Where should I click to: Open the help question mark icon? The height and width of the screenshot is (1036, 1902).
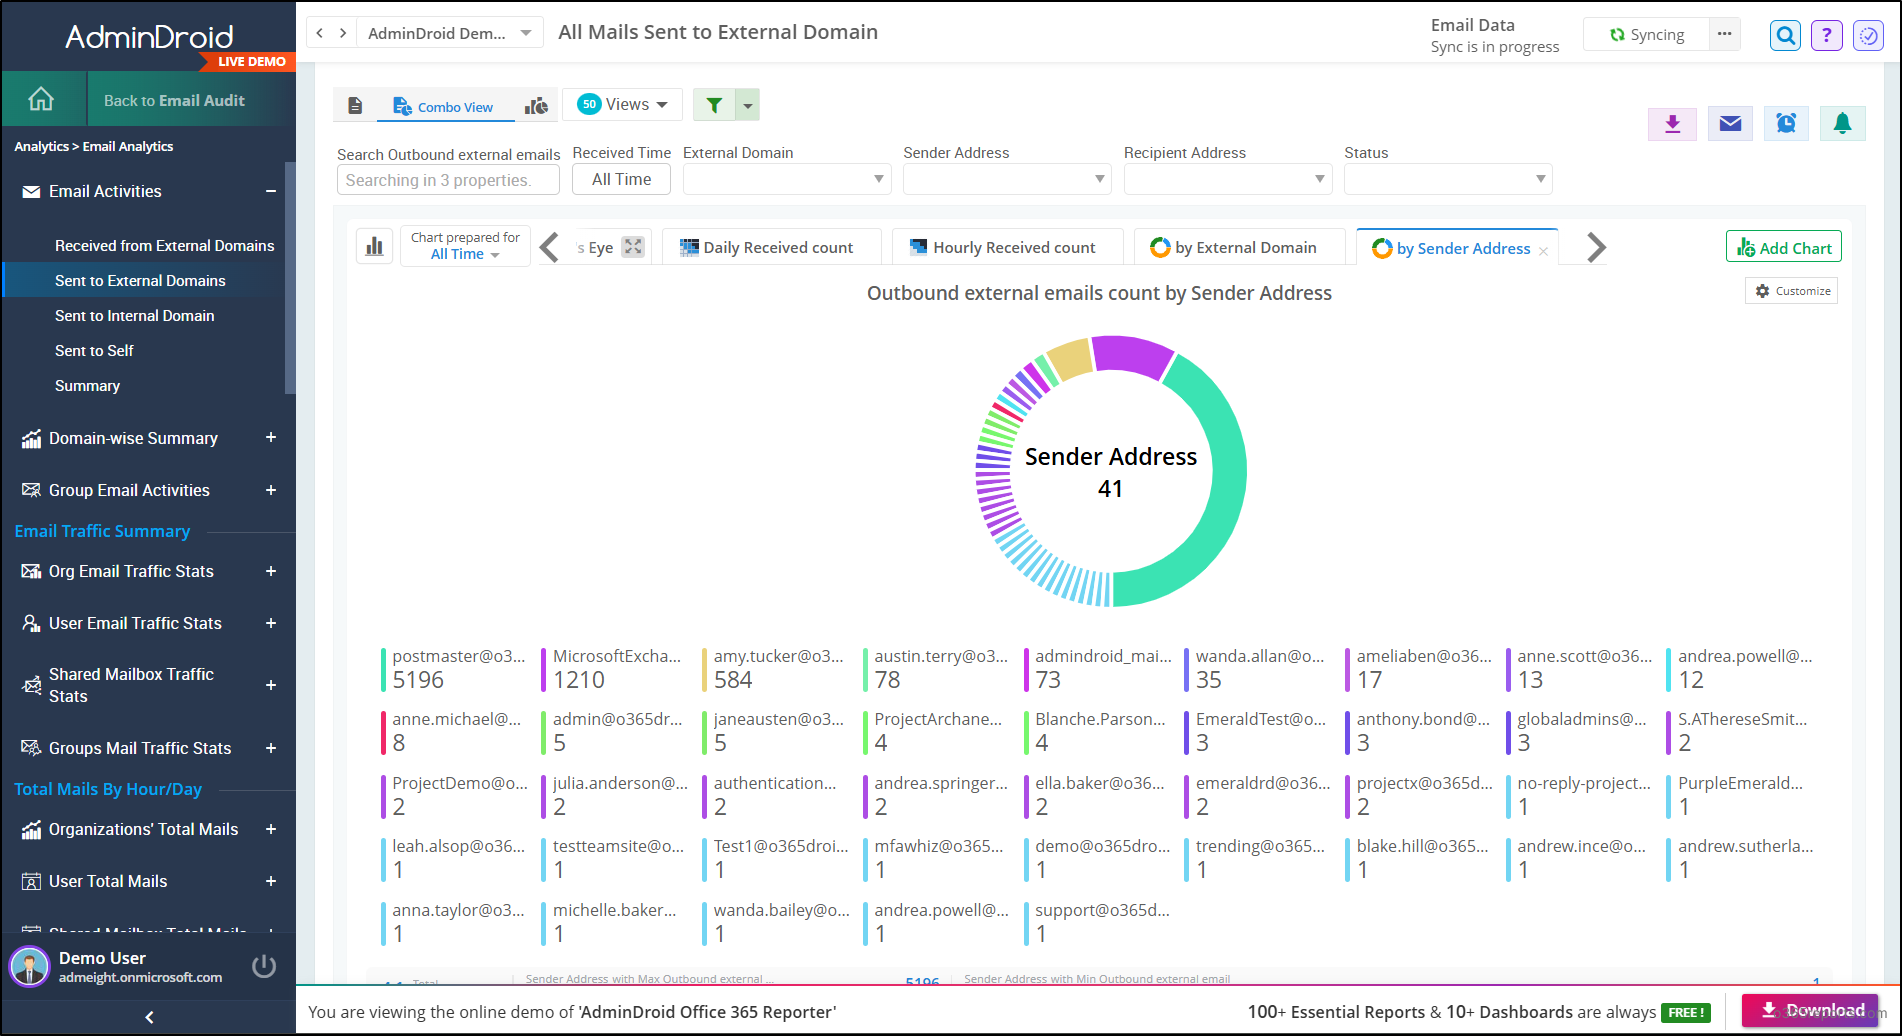click(1826, 36)
